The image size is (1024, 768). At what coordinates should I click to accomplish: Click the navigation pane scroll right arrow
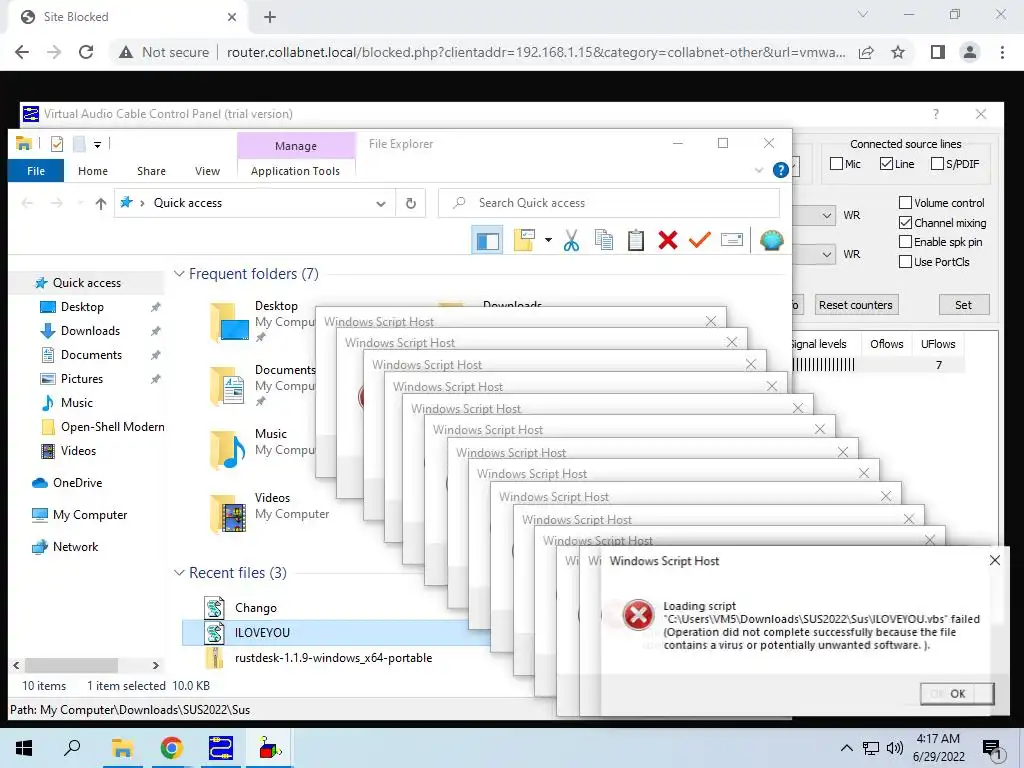click(155, 665)
